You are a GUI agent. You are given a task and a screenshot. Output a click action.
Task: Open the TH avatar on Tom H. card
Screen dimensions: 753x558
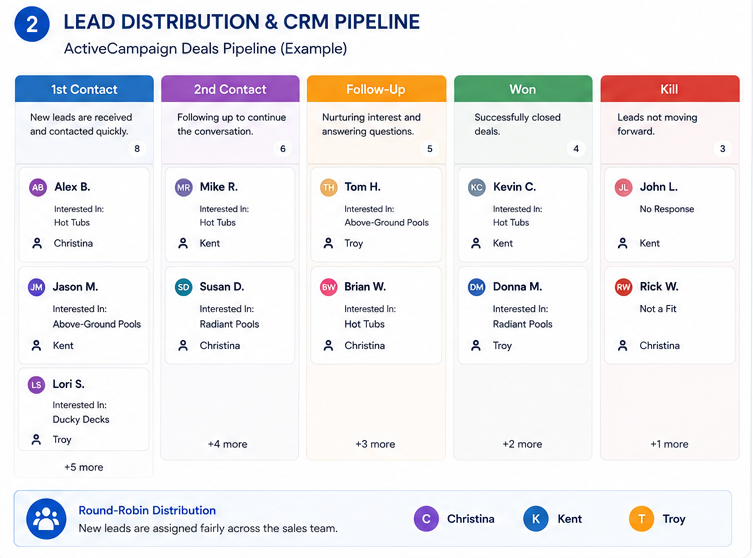click(328, 187)
